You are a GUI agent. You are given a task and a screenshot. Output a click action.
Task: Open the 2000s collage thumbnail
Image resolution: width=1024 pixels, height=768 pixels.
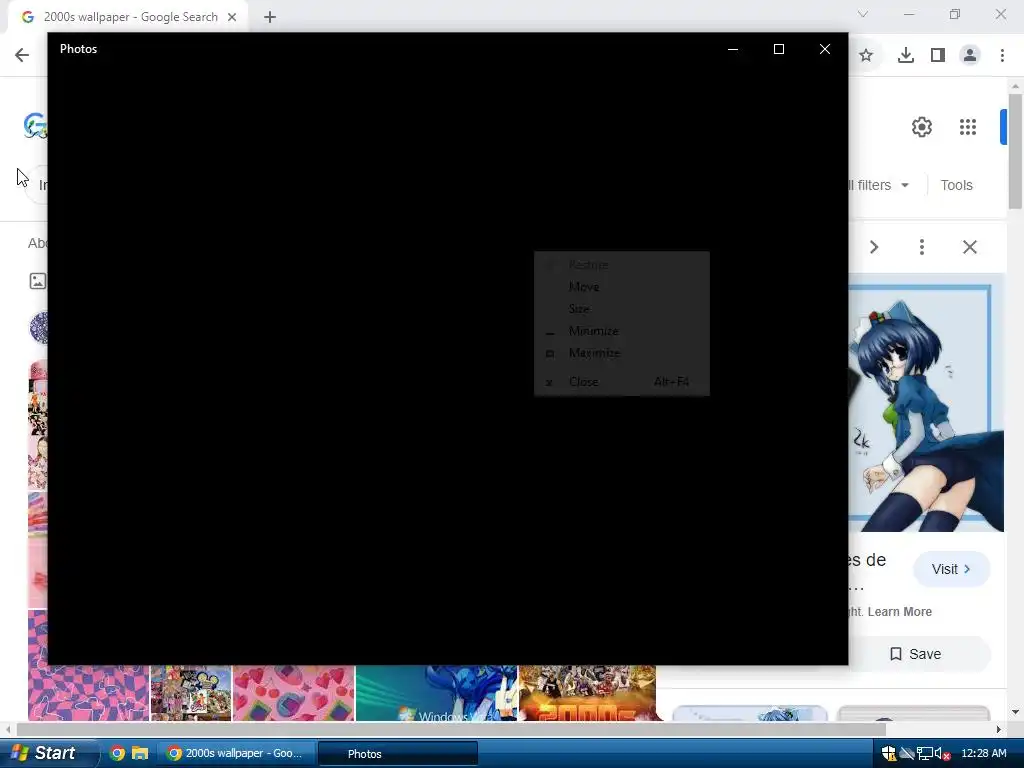tap(588, 693)
